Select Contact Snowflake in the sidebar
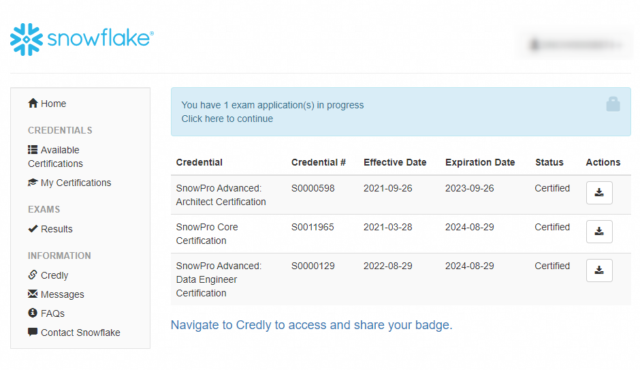This screenshot has height=370, width=640. (x=74, y=332)
